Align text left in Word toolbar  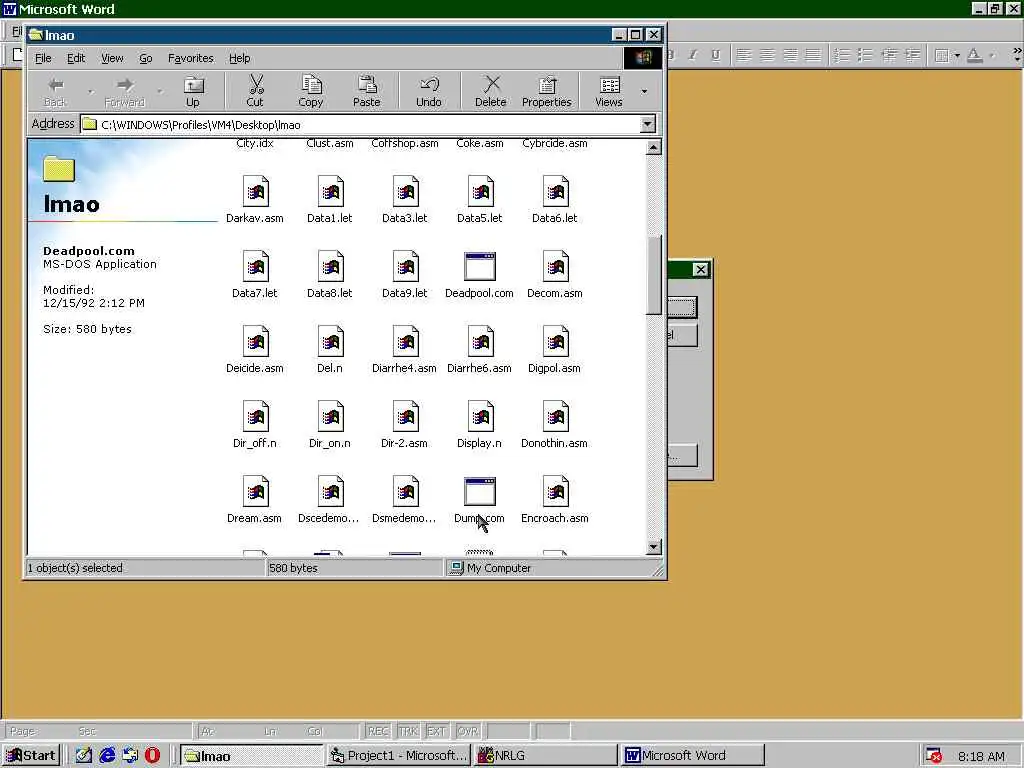743,56
